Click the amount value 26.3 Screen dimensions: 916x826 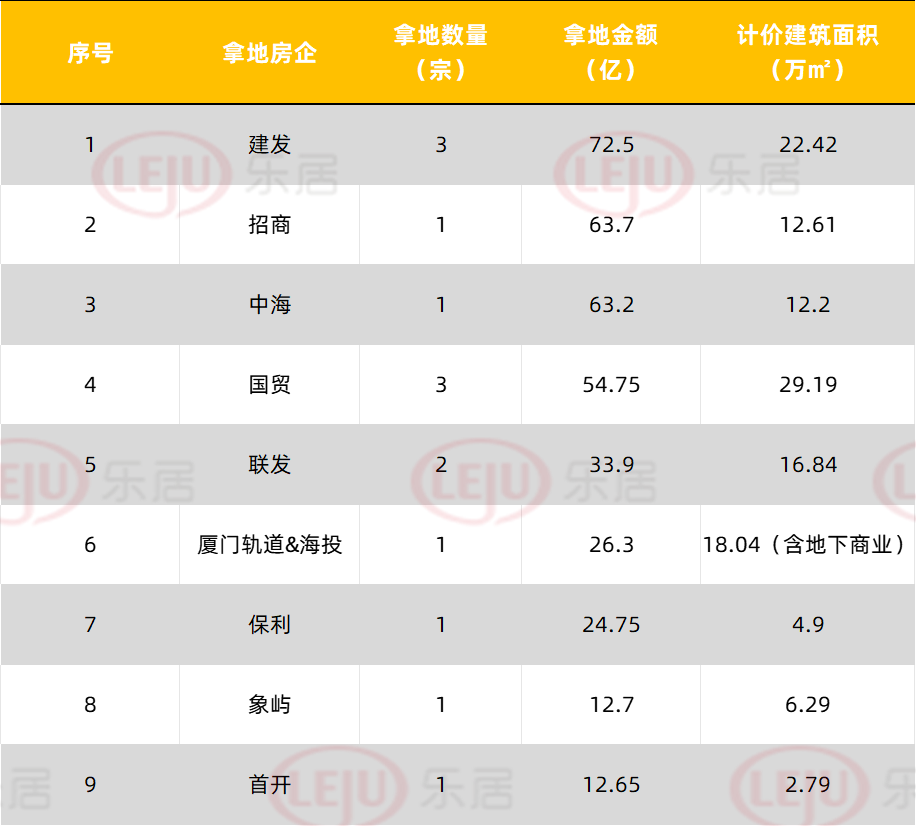pos(611,544)
